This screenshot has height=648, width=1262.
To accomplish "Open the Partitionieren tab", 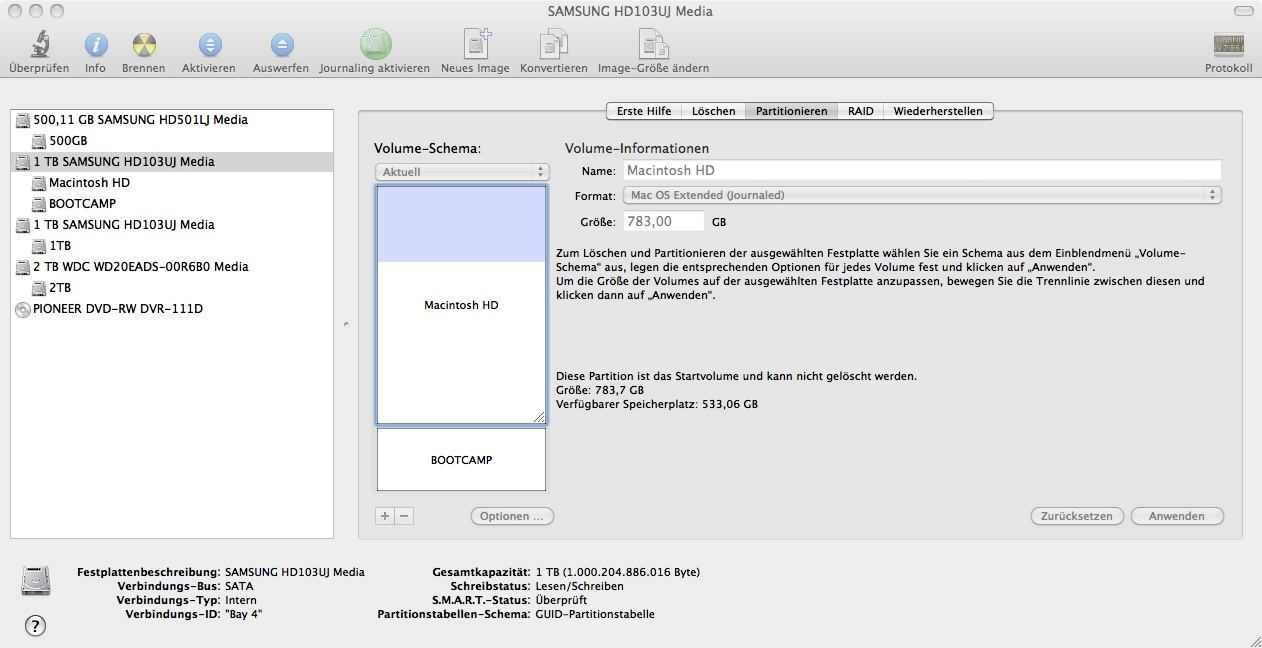I will [791, 111].
